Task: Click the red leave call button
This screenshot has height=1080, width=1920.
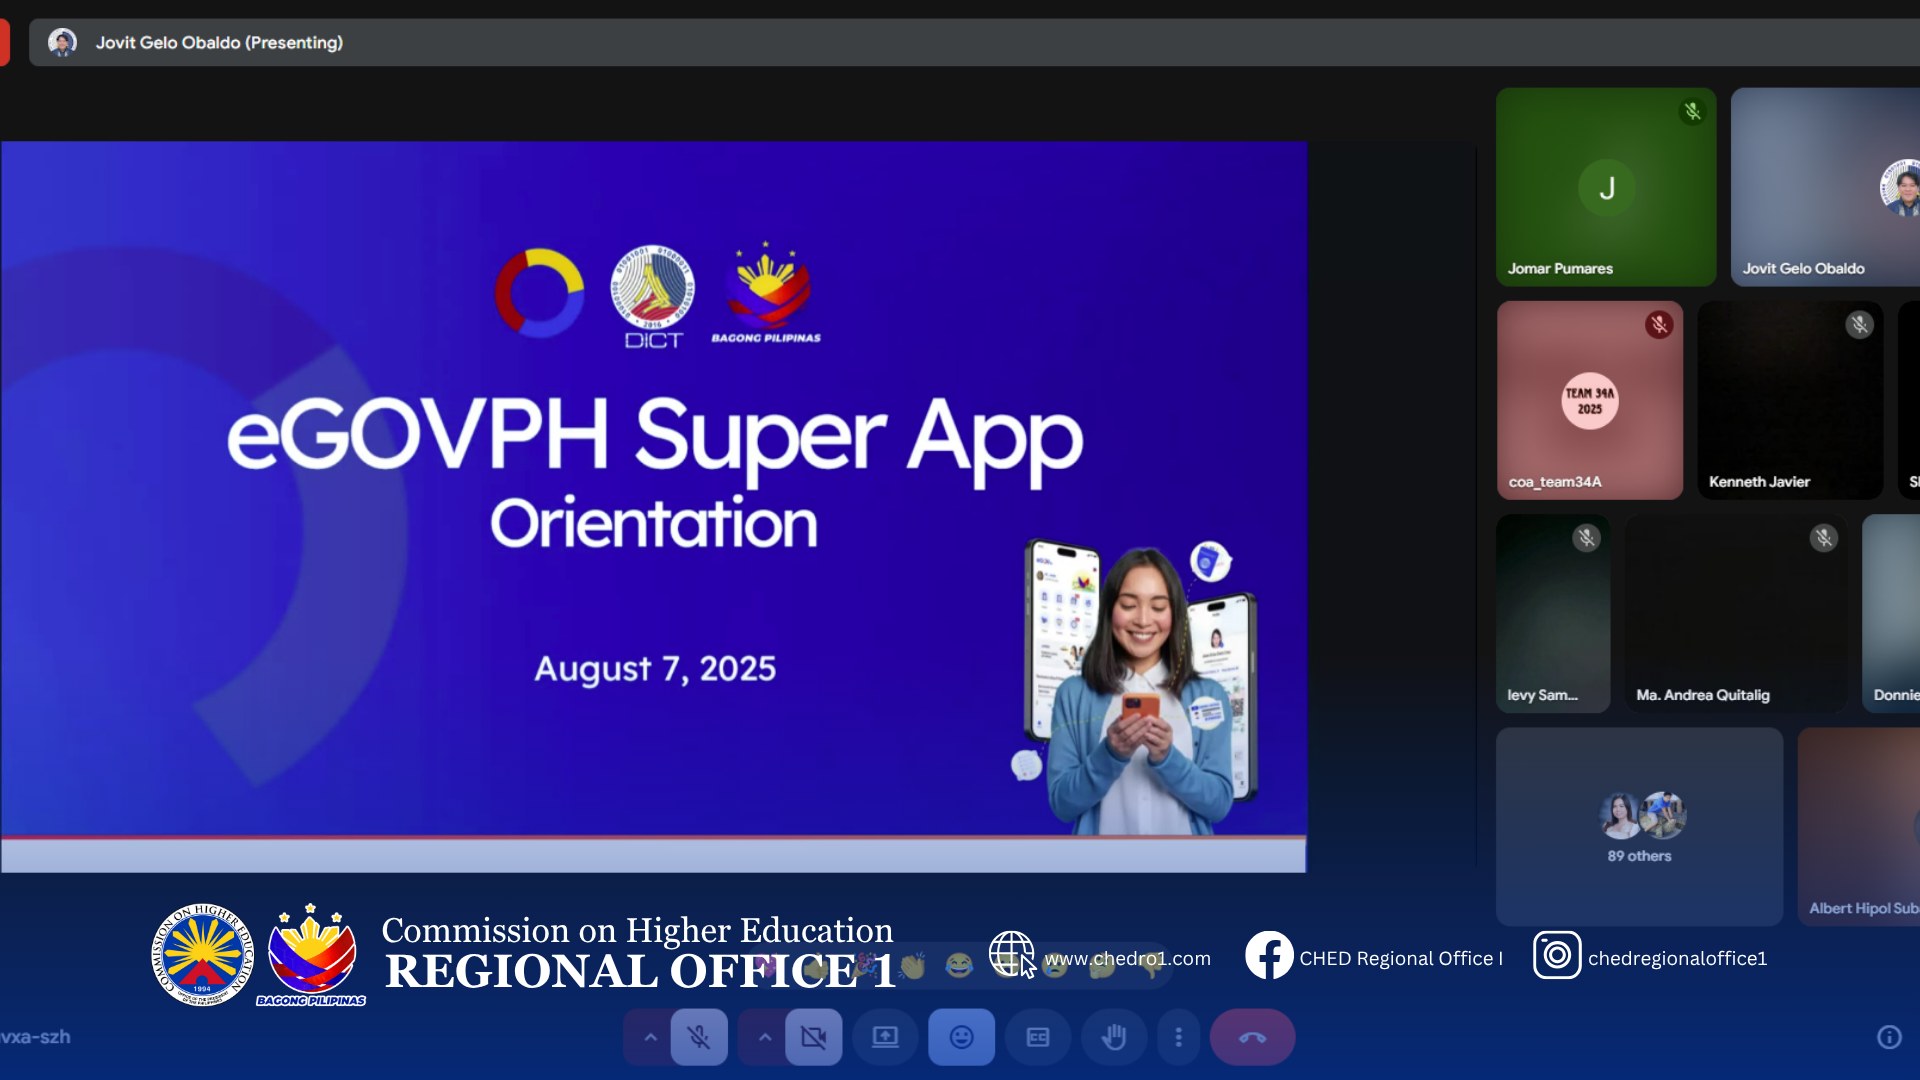Action: [x=1252, y=1037]
